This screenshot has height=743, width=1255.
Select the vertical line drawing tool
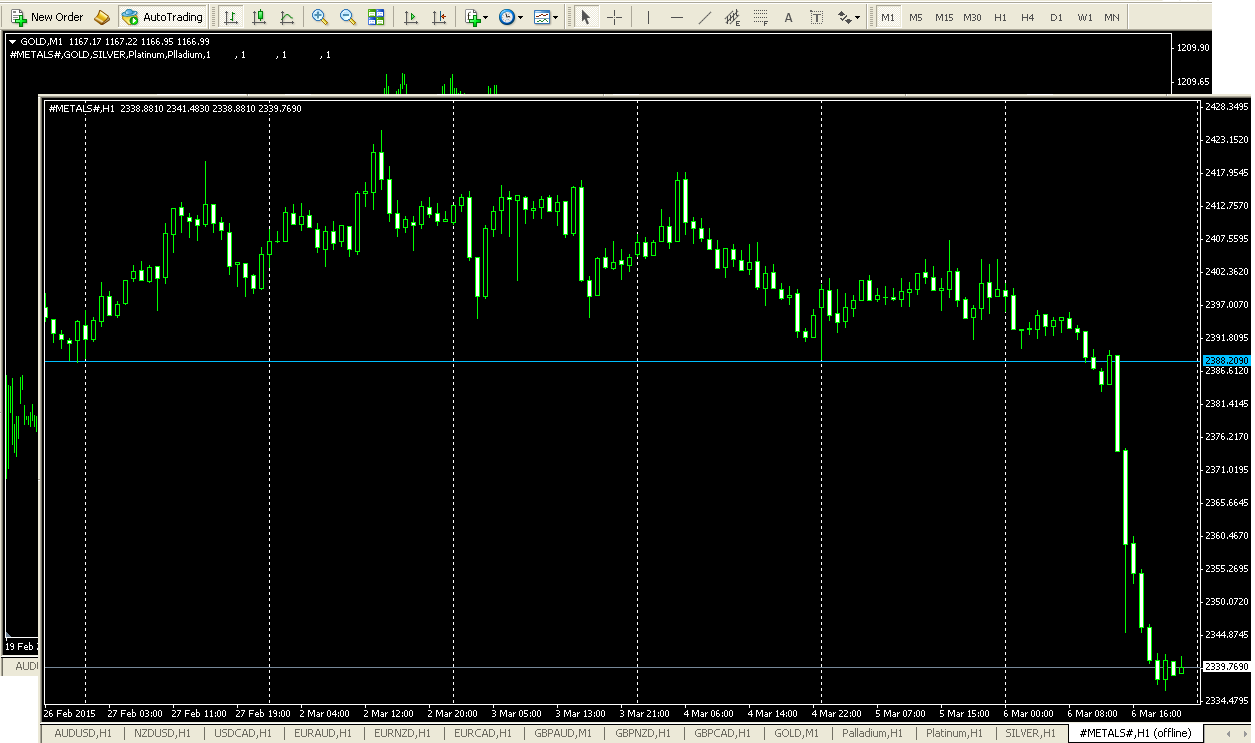648,17
